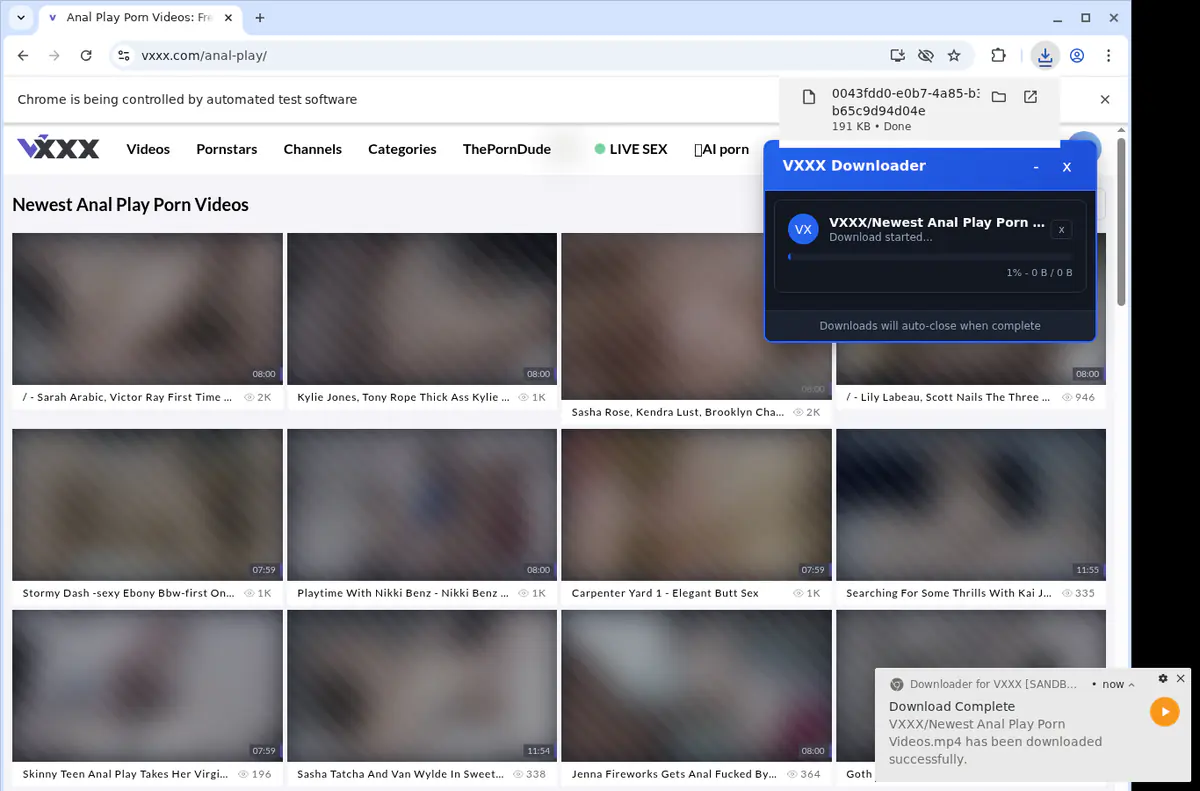Click the install app icon in address bar
The width and height of the screenshot is (1200, 791).
(898, 56)
